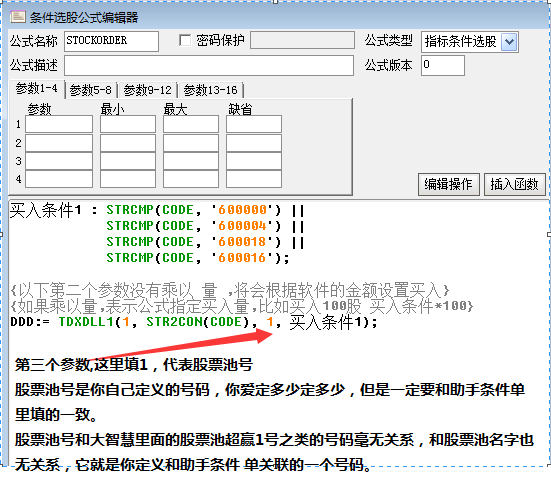551x490 pixels.
Task: Click the password input field beside 密码保护
Action: pos(302,40)
